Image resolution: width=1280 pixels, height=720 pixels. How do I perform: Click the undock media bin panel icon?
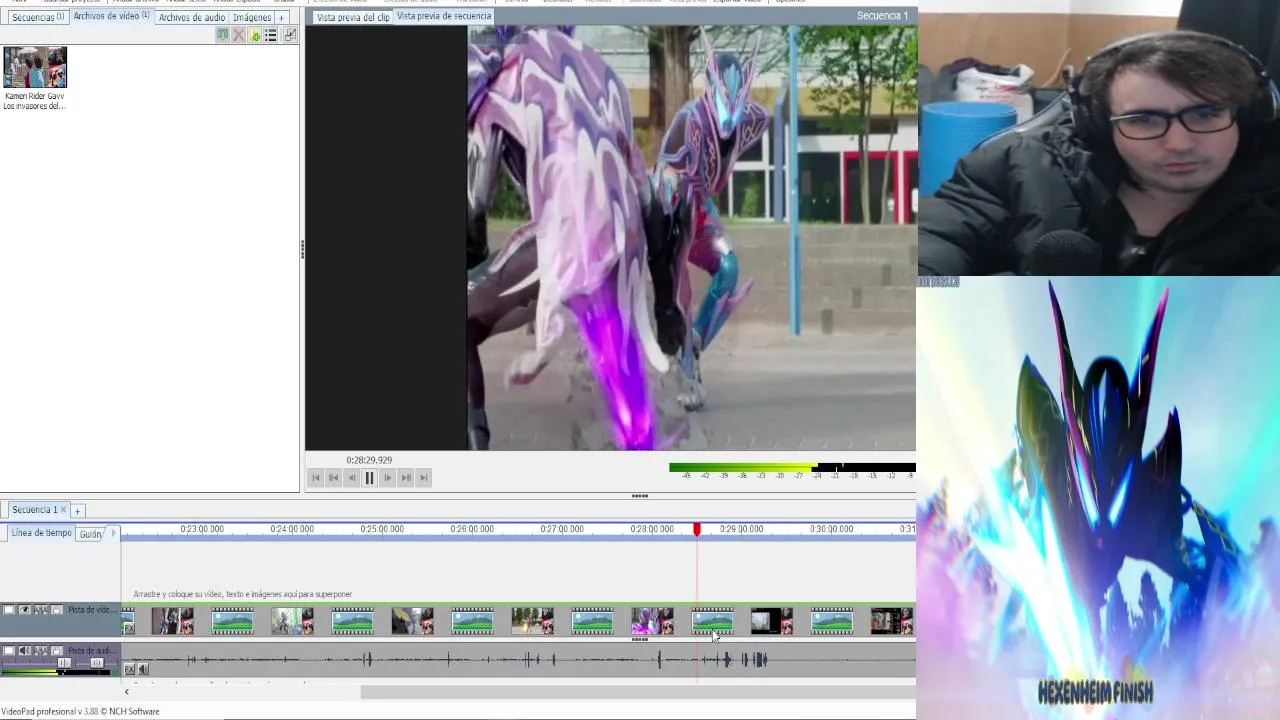coord(290,35)
